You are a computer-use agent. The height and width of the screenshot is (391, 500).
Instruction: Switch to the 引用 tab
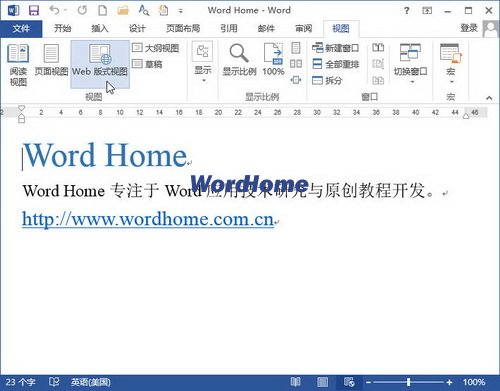pos(229,28)
